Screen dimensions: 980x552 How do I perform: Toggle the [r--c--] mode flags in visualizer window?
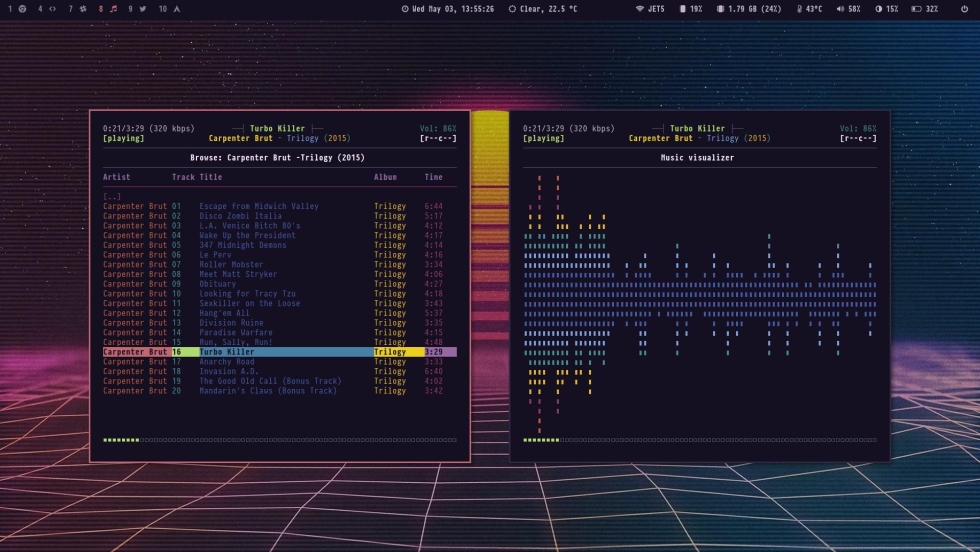[x=858, y=138]
